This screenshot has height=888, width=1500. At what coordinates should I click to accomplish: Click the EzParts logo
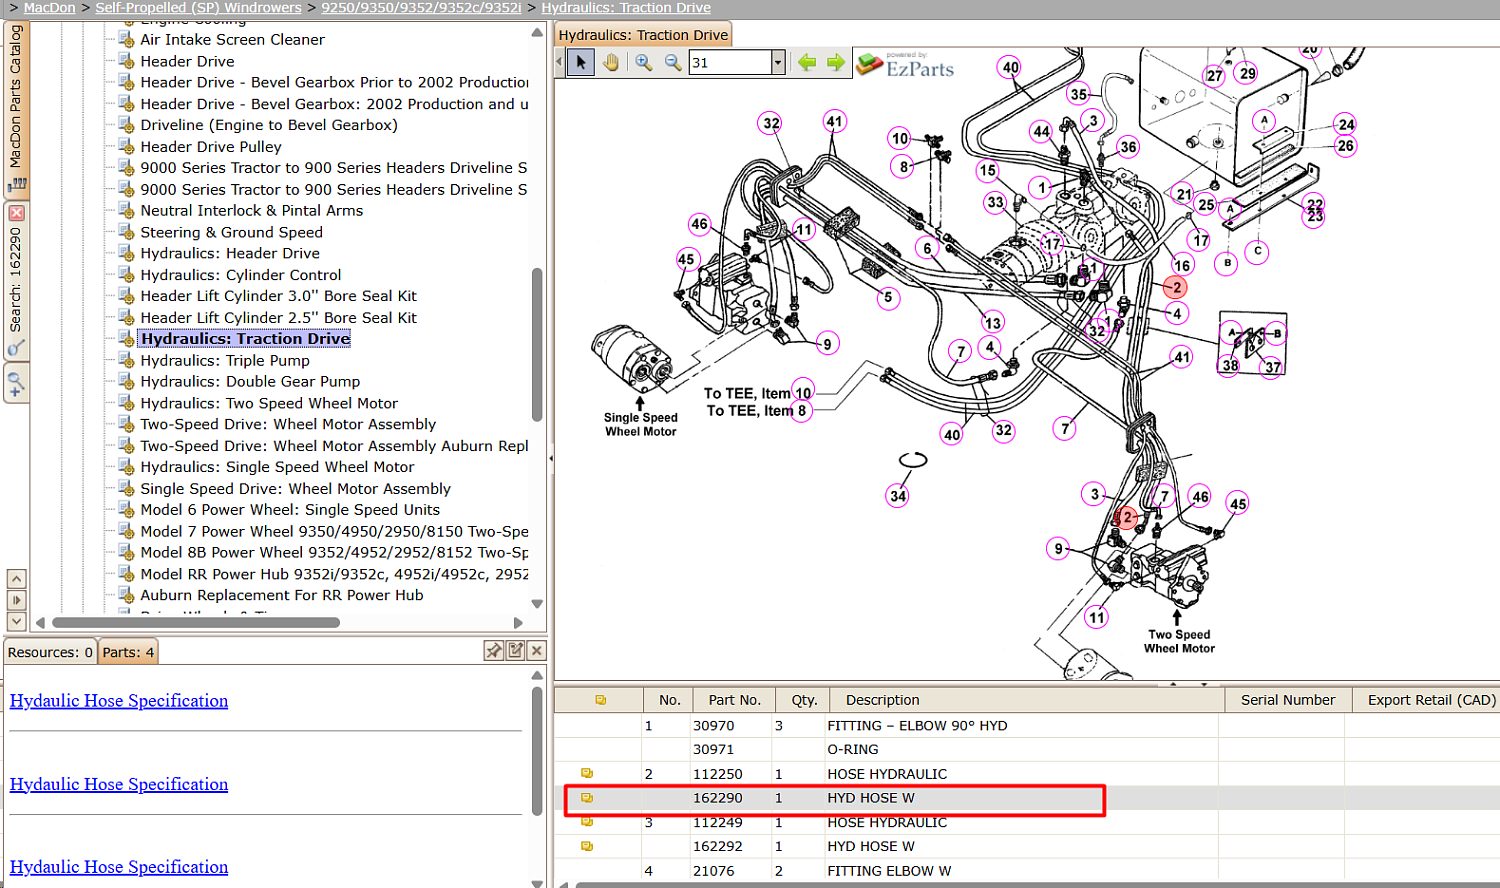[906, 65]
